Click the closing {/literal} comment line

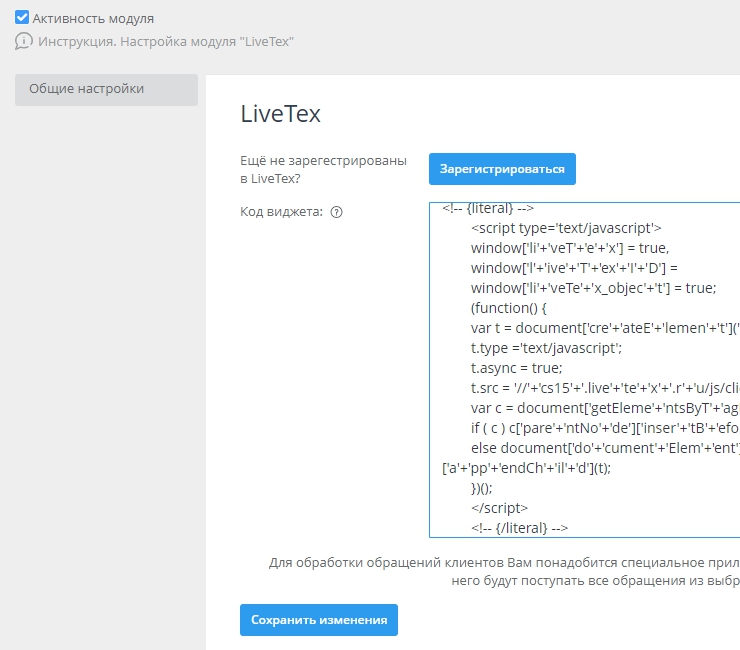(x=519, y=528)
